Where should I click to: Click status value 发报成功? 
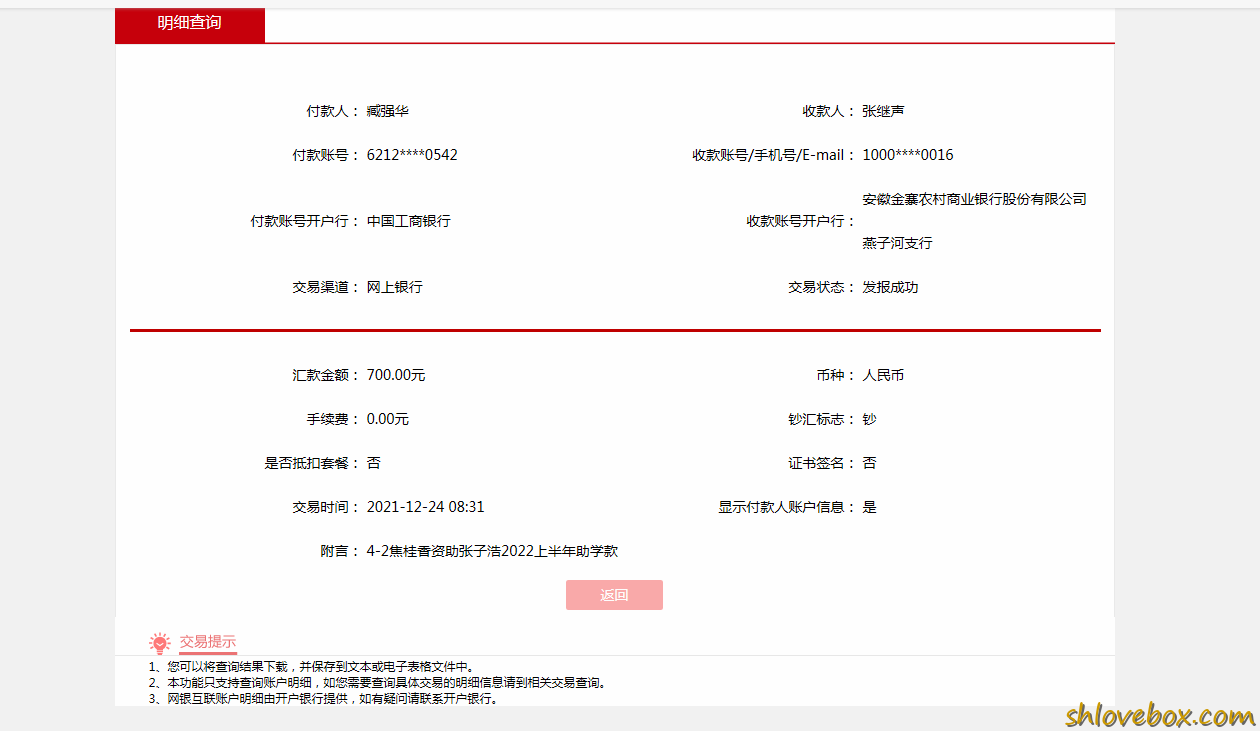click(891, 287)
